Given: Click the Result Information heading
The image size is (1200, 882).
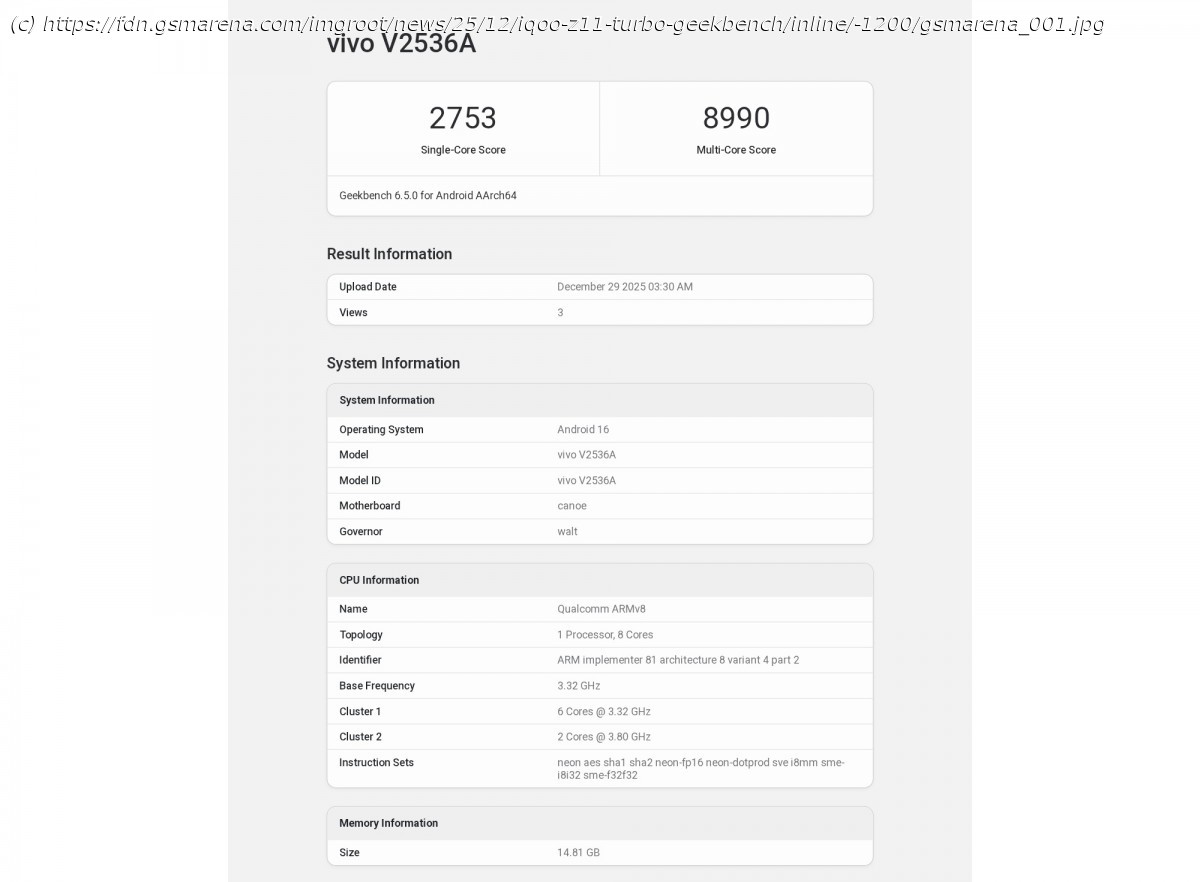Looking at the screenshot, I should click(389, 254).
